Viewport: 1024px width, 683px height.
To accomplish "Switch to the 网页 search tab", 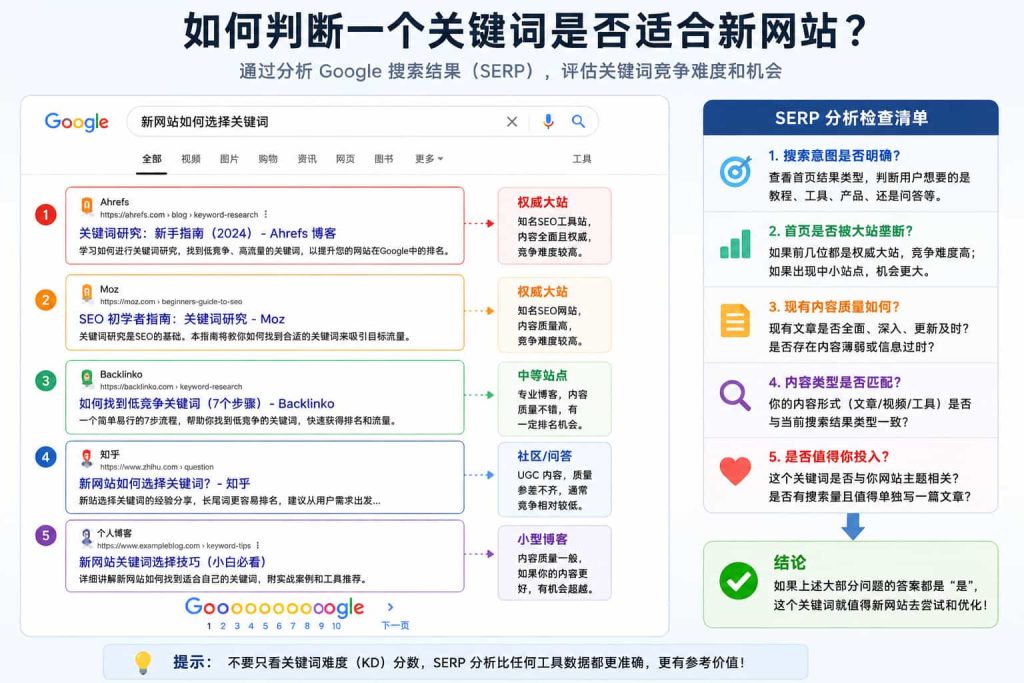I will pos(345,159).
